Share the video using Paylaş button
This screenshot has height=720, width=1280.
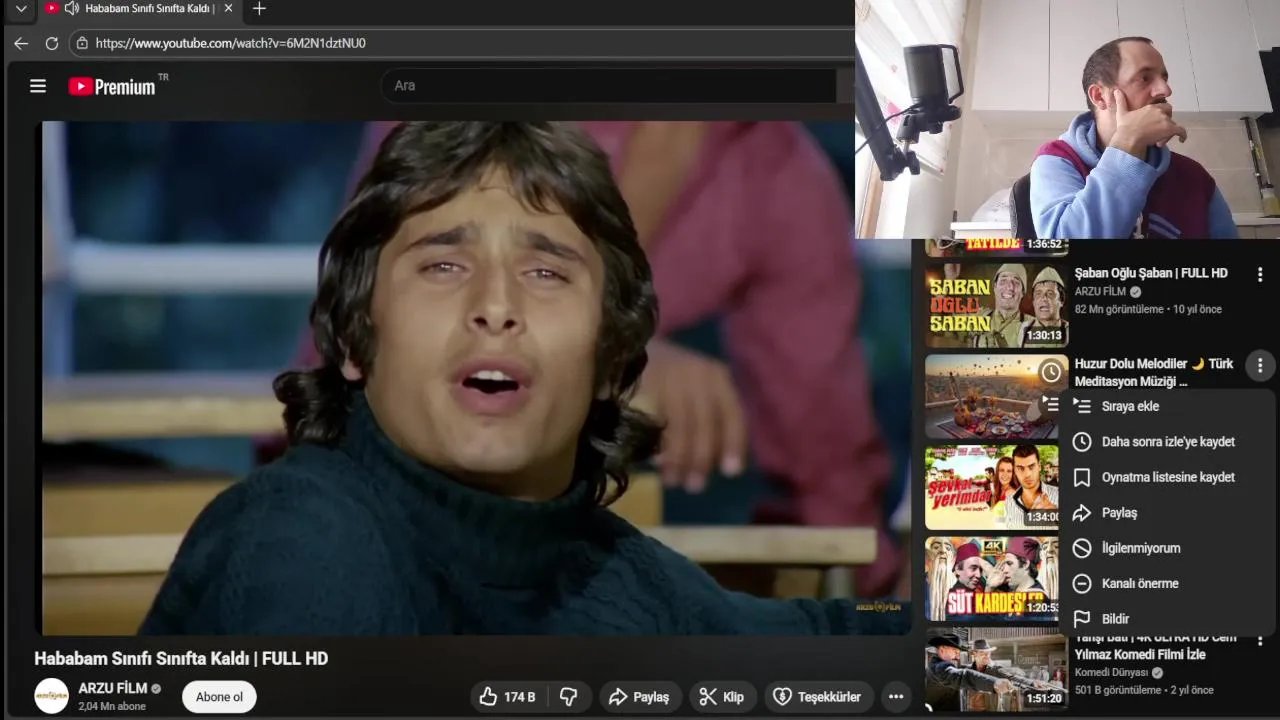(x=640, y=697)
